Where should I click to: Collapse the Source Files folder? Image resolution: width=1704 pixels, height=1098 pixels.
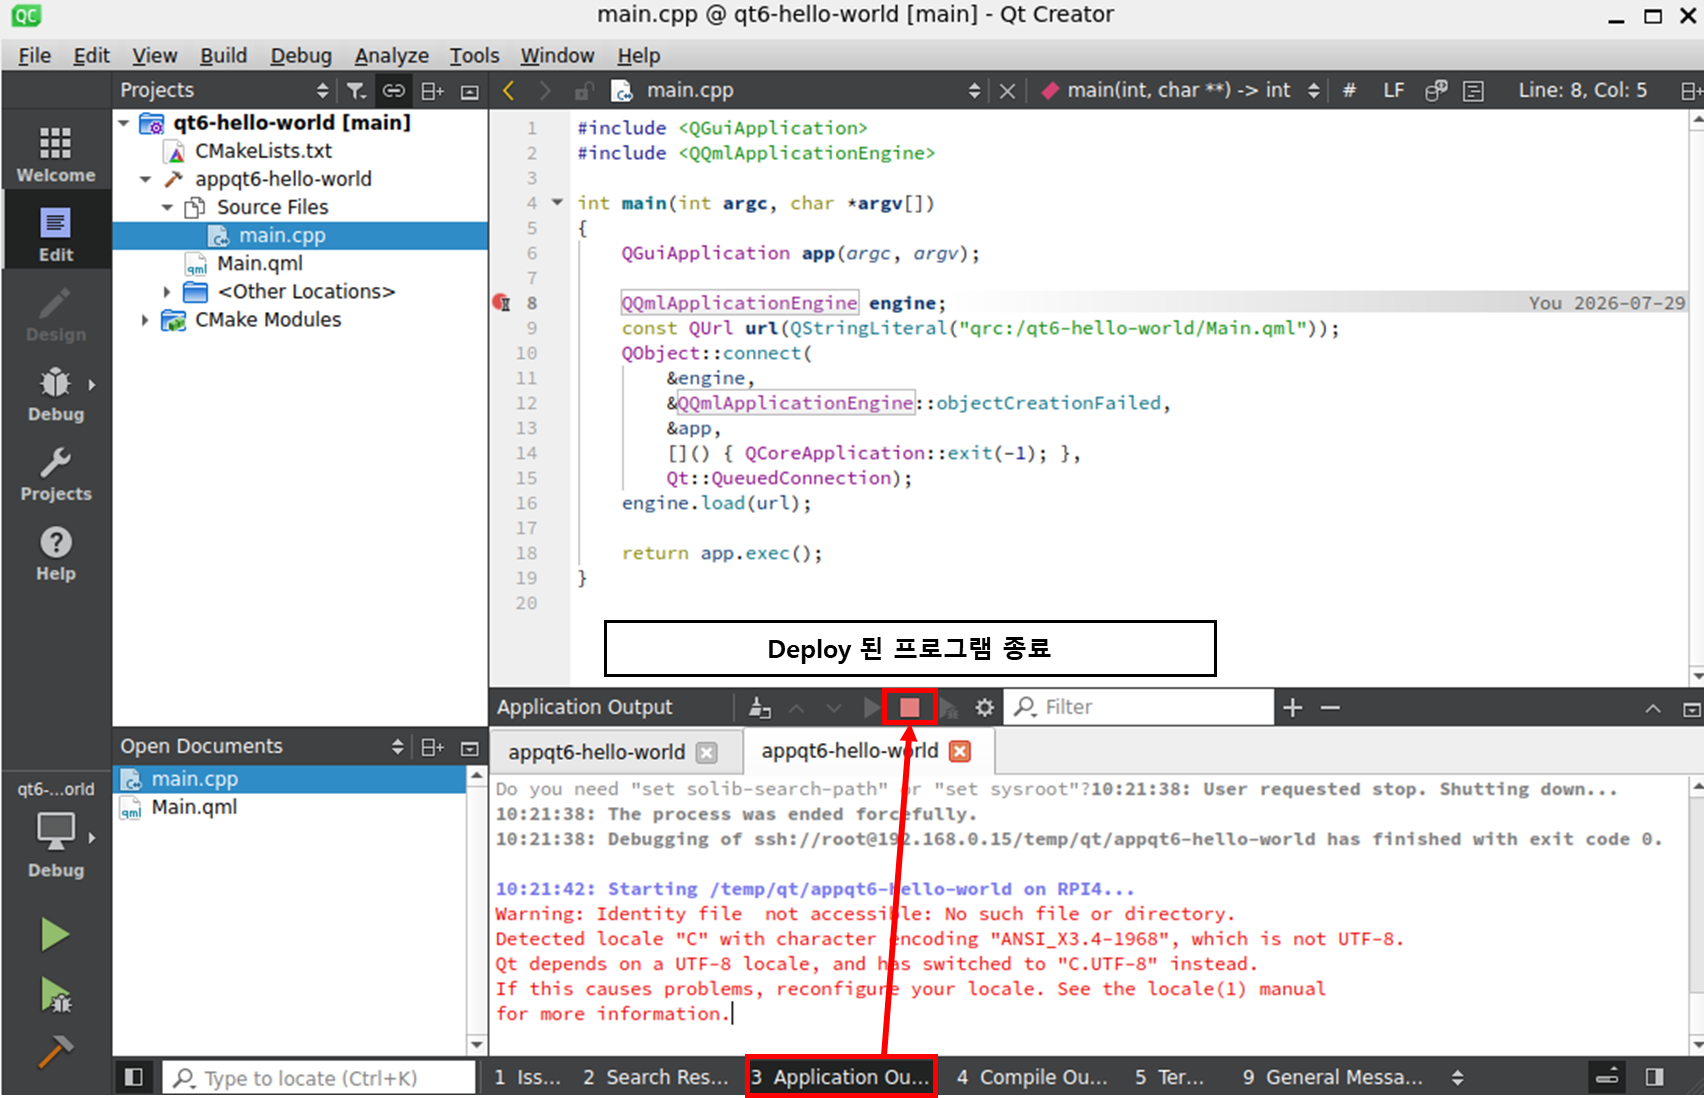168,207
